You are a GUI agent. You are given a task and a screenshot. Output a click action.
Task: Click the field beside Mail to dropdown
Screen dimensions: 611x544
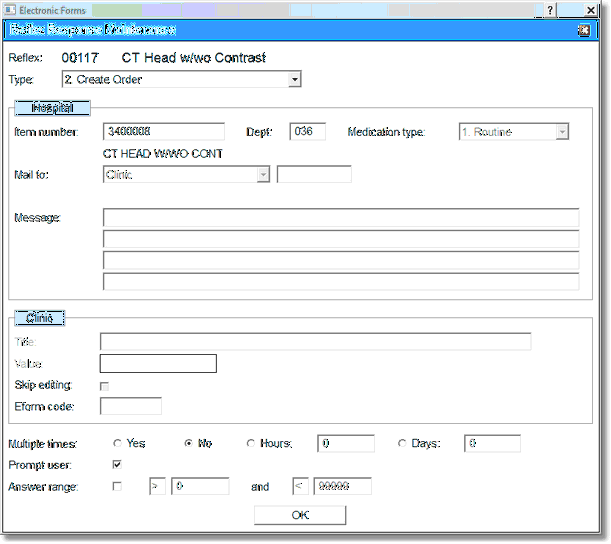point(314,174)
